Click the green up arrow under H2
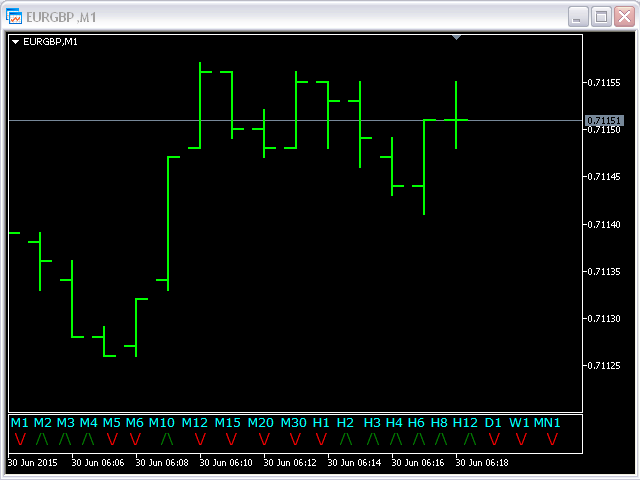 346,440
